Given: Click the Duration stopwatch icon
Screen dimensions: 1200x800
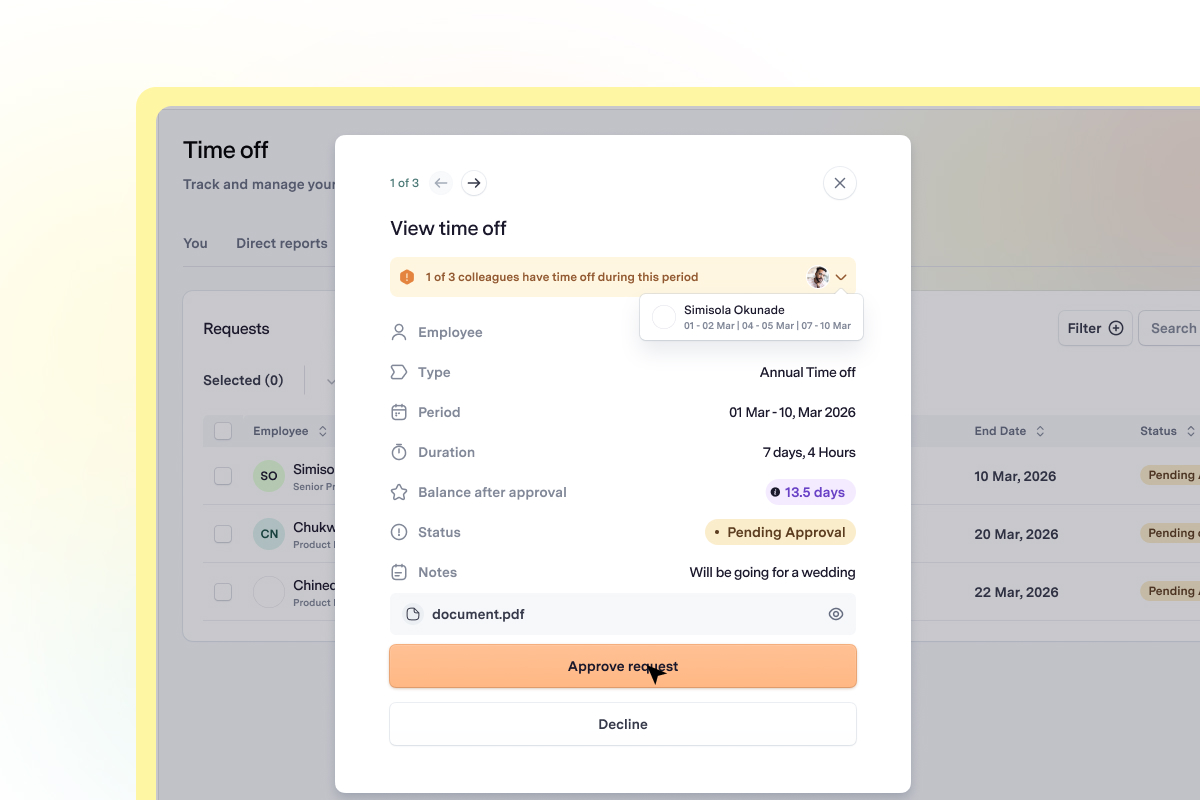Looking at the screenshot, I should point(399,452).
